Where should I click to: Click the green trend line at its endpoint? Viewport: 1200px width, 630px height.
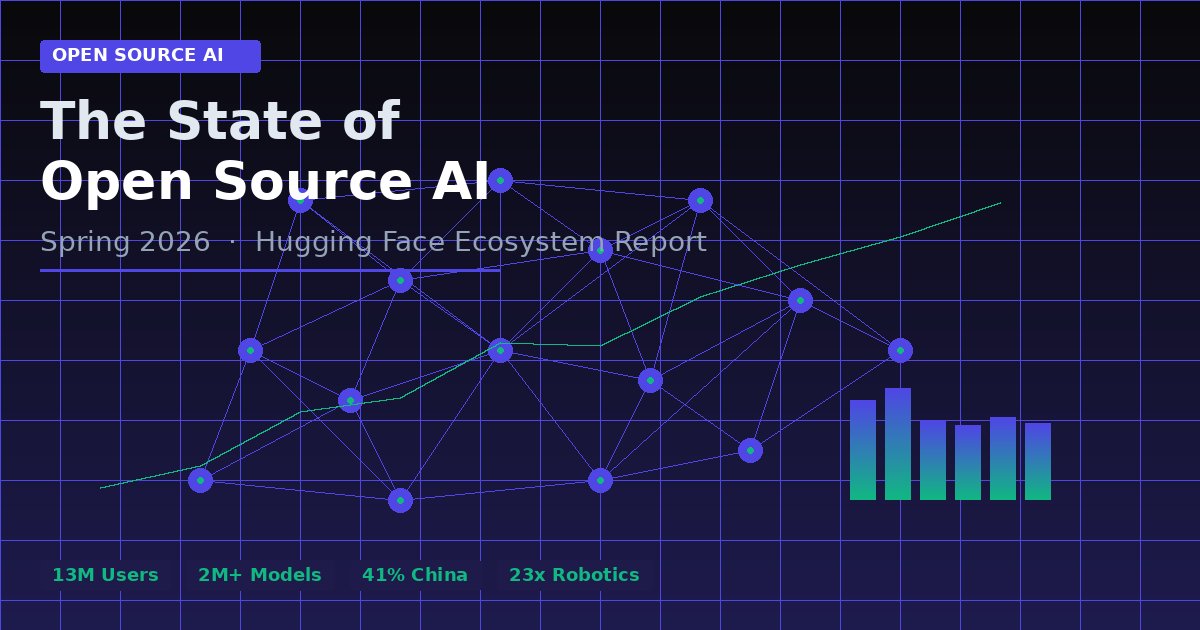(x=1000, y=203)
